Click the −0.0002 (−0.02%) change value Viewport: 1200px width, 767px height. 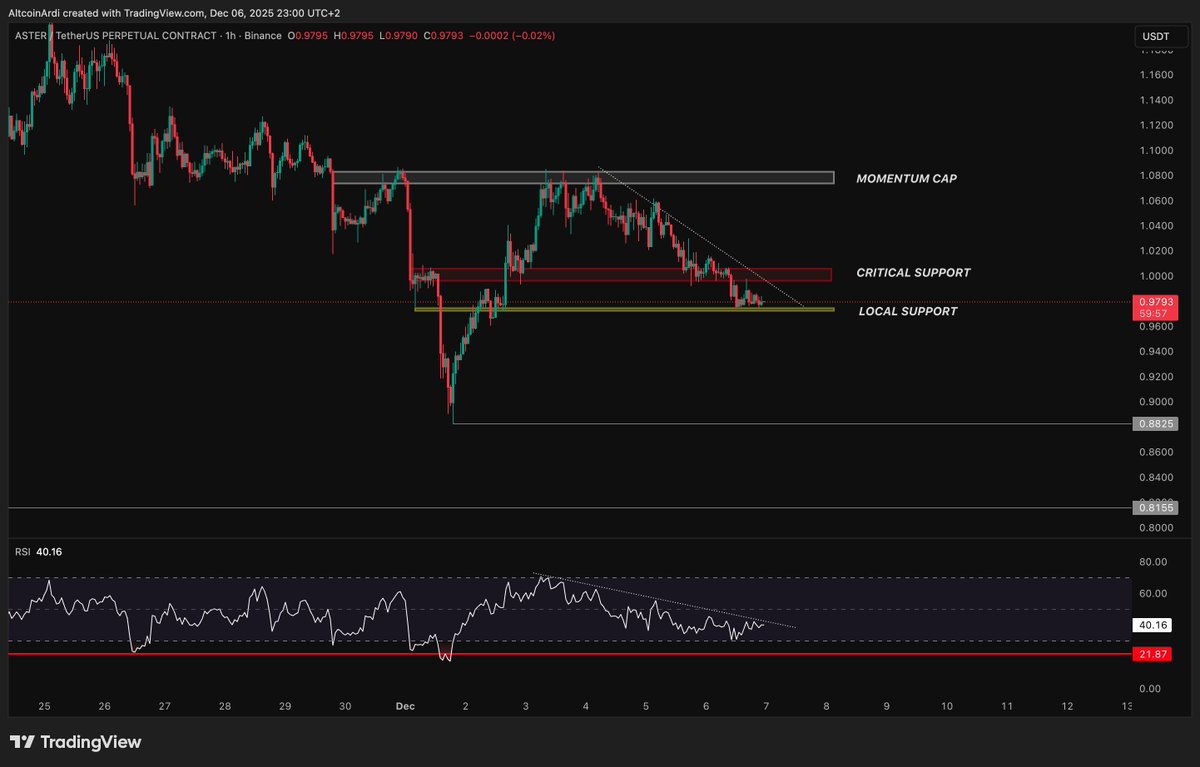click(512, 36)
